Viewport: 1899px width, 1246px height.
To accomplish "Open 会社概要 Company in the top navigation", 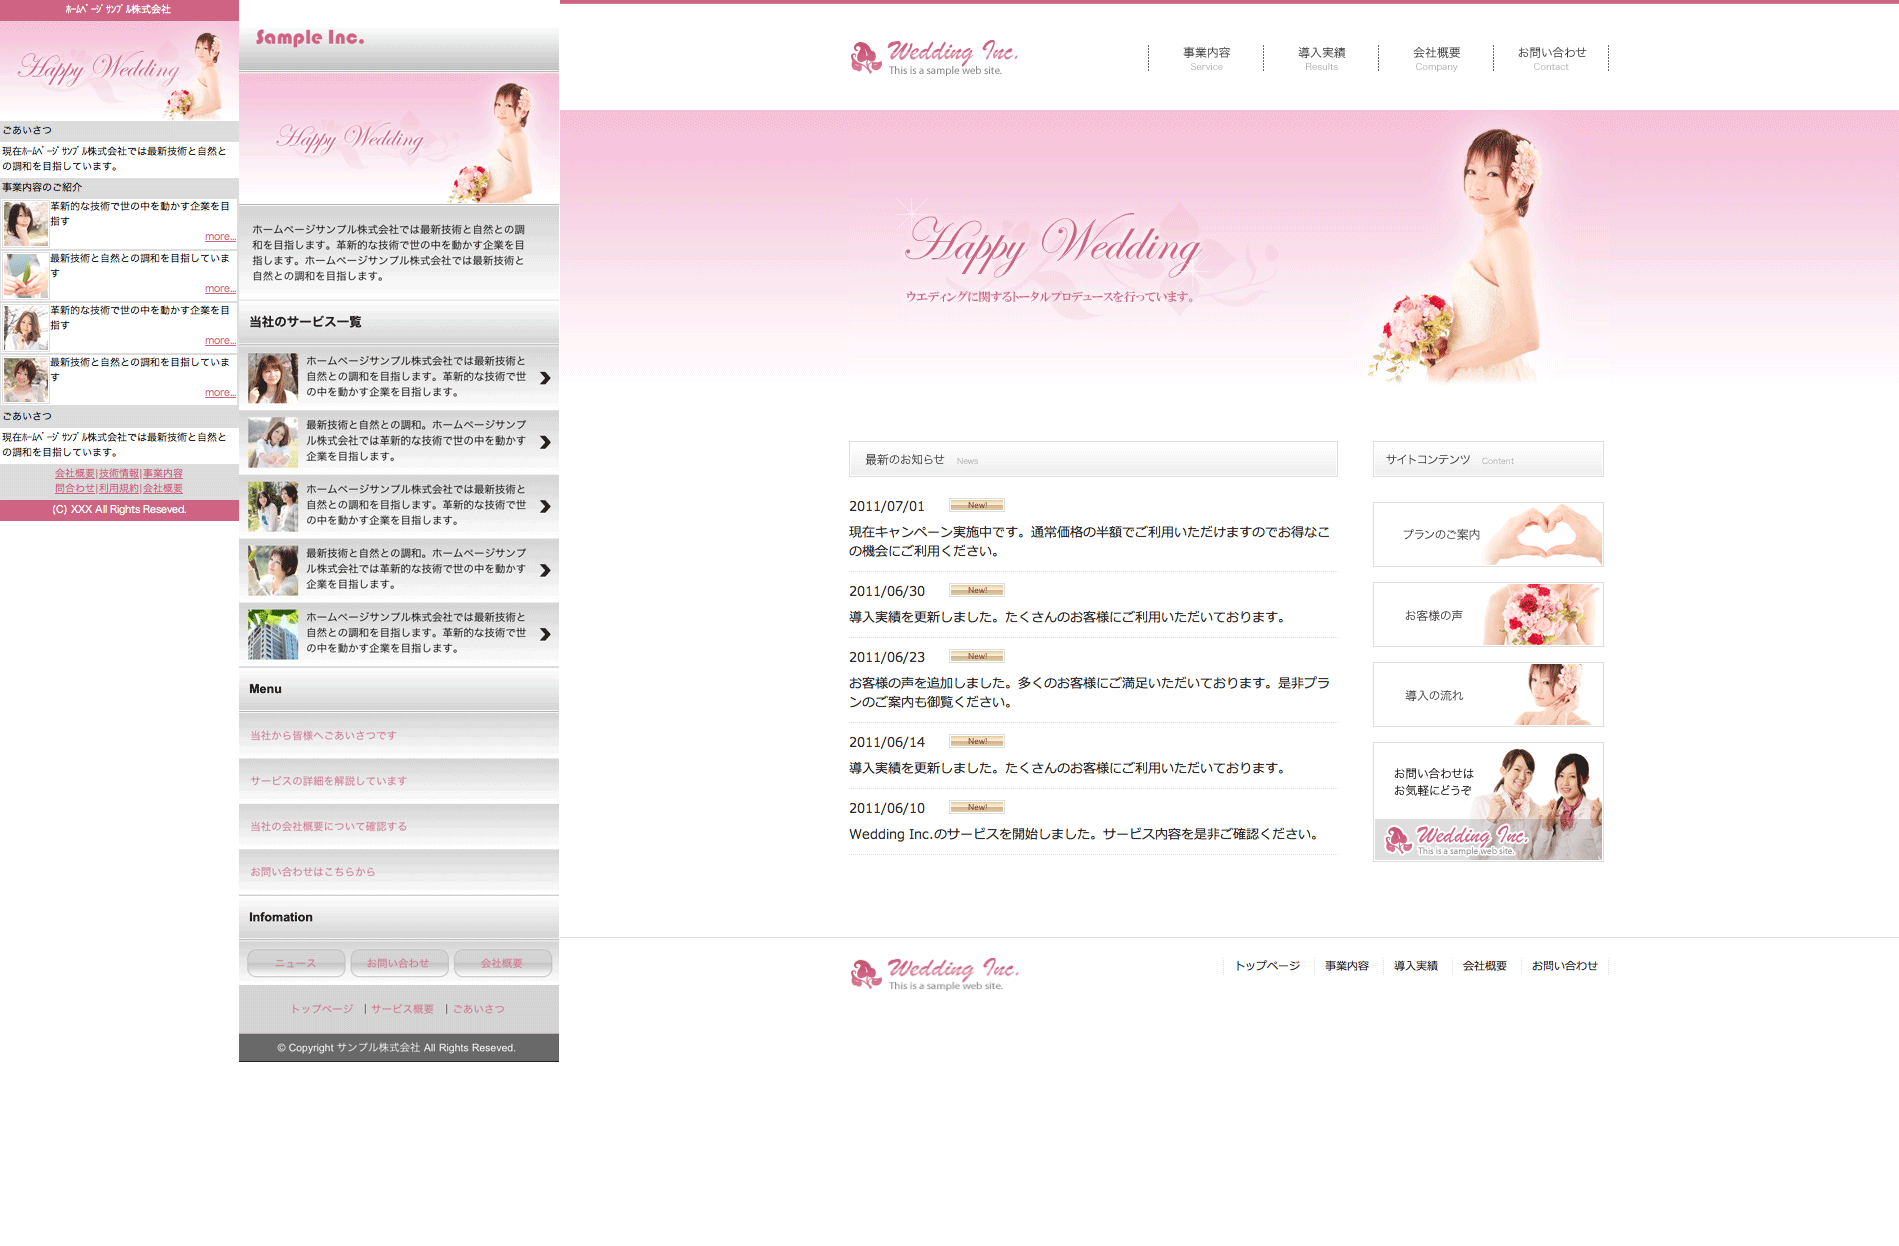I will click(1436, 58).
